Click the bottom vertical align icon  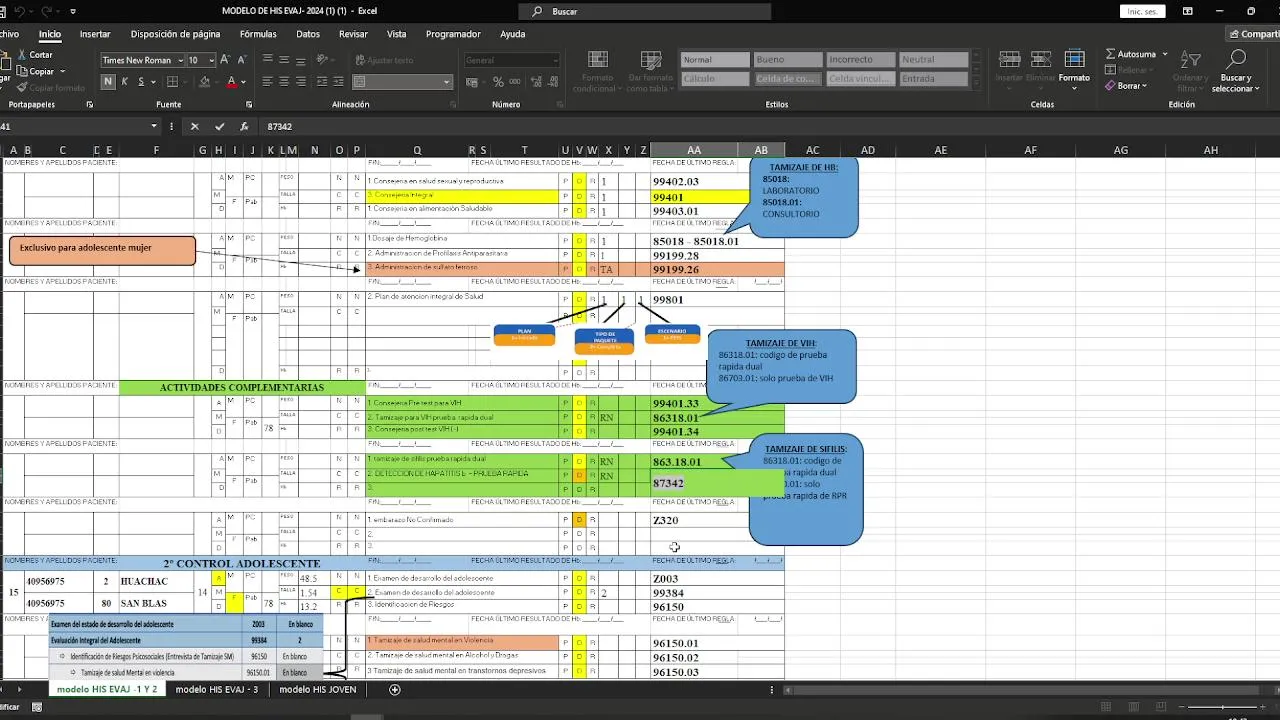pyautogui.click(x=302, y=60)
